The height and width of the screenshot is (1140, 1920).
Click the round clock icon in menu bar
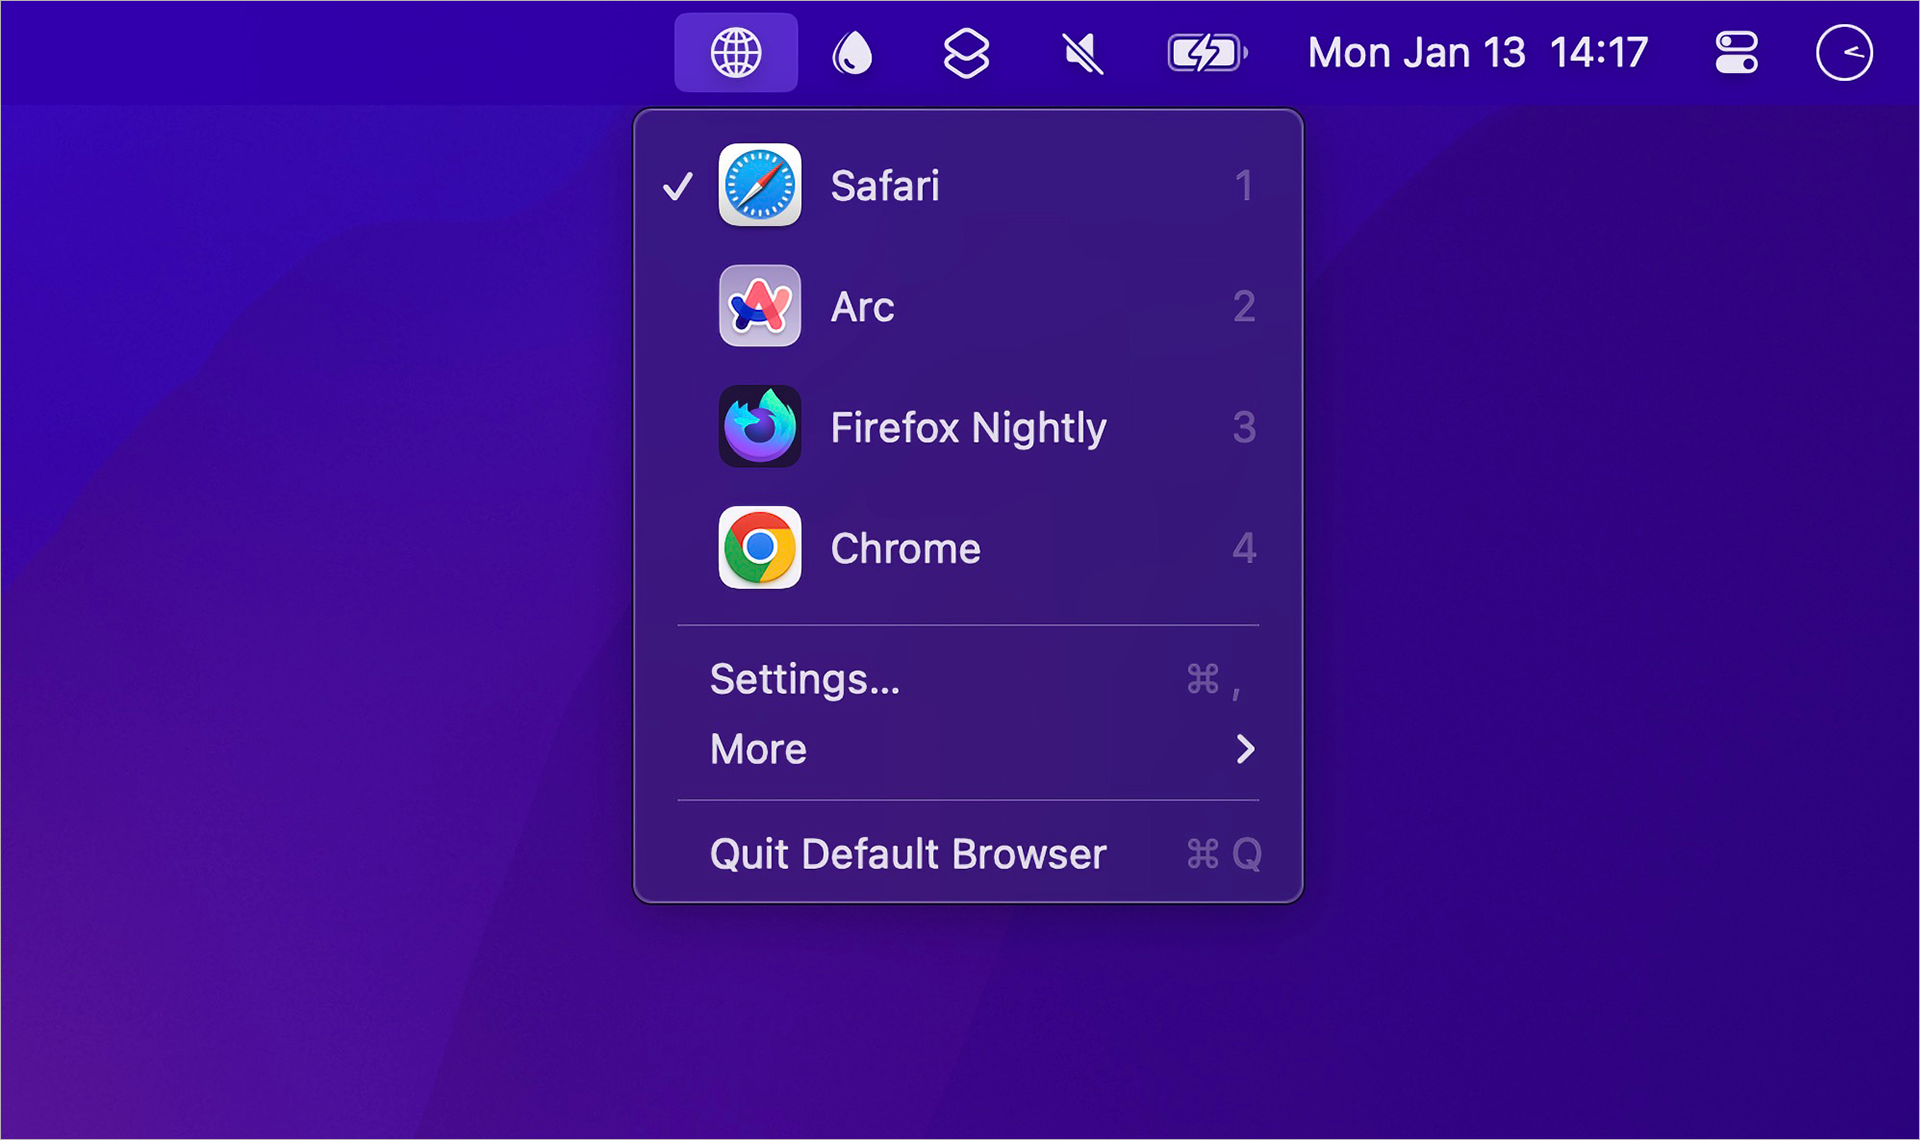tap(1844, 53)
